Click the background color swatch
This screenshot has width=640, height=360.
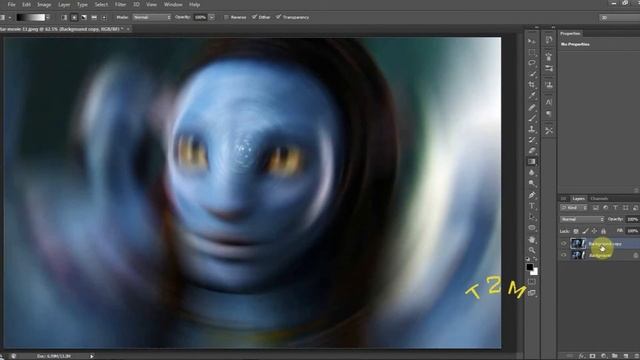click(x=535, y=272)
